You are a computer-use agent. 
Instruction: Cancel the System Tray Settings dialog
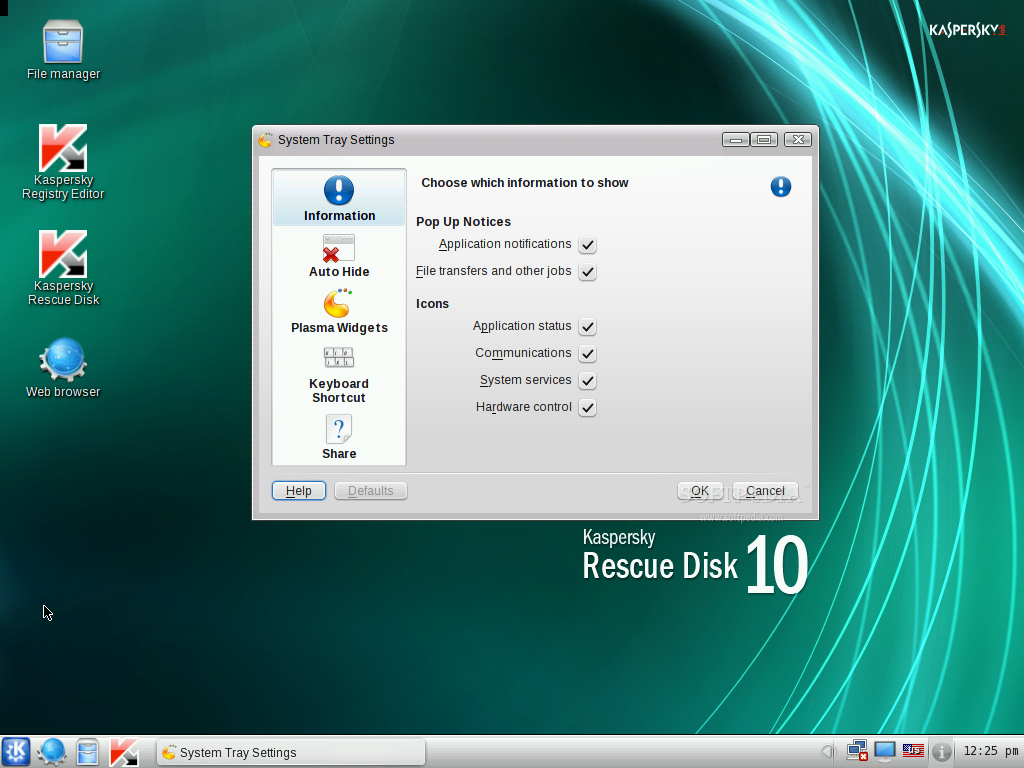click(765, 490)
